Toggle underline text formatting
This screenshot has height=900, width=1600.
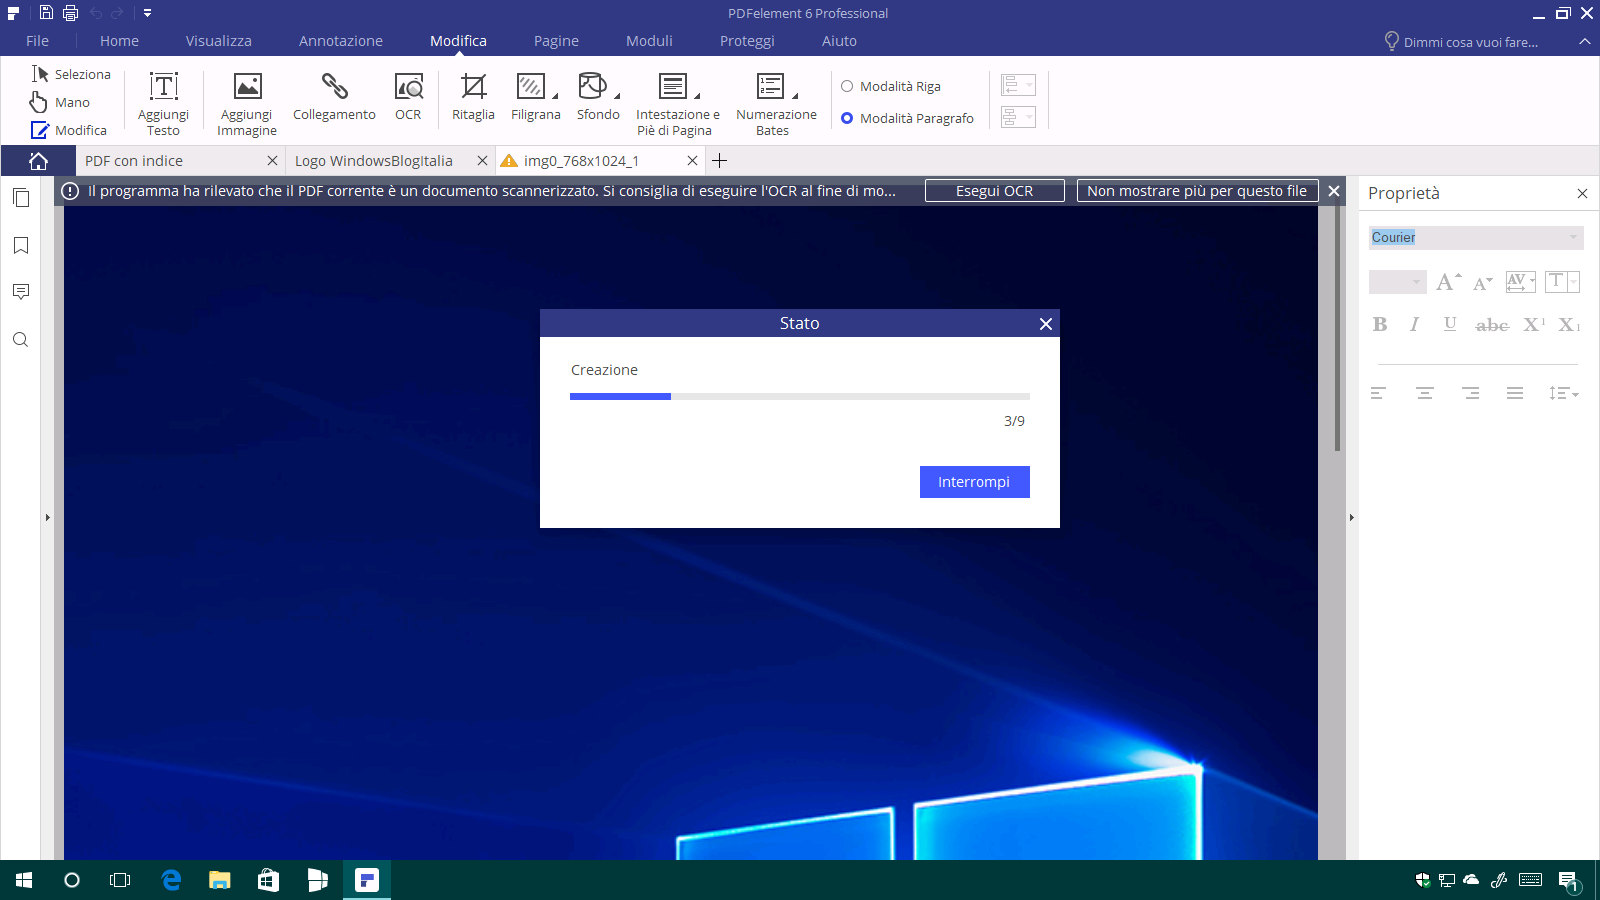tap(1450, 324)
